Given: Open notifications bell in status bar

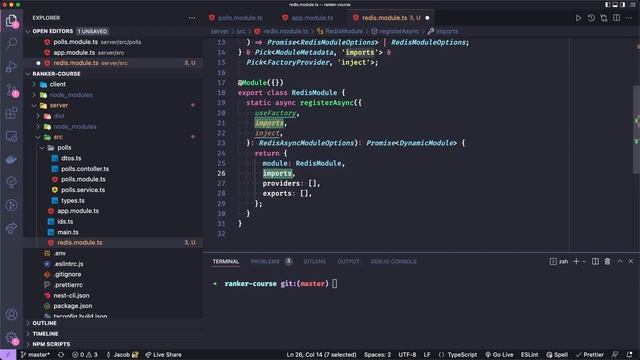Looking at the screenshot, I should 629,355.
